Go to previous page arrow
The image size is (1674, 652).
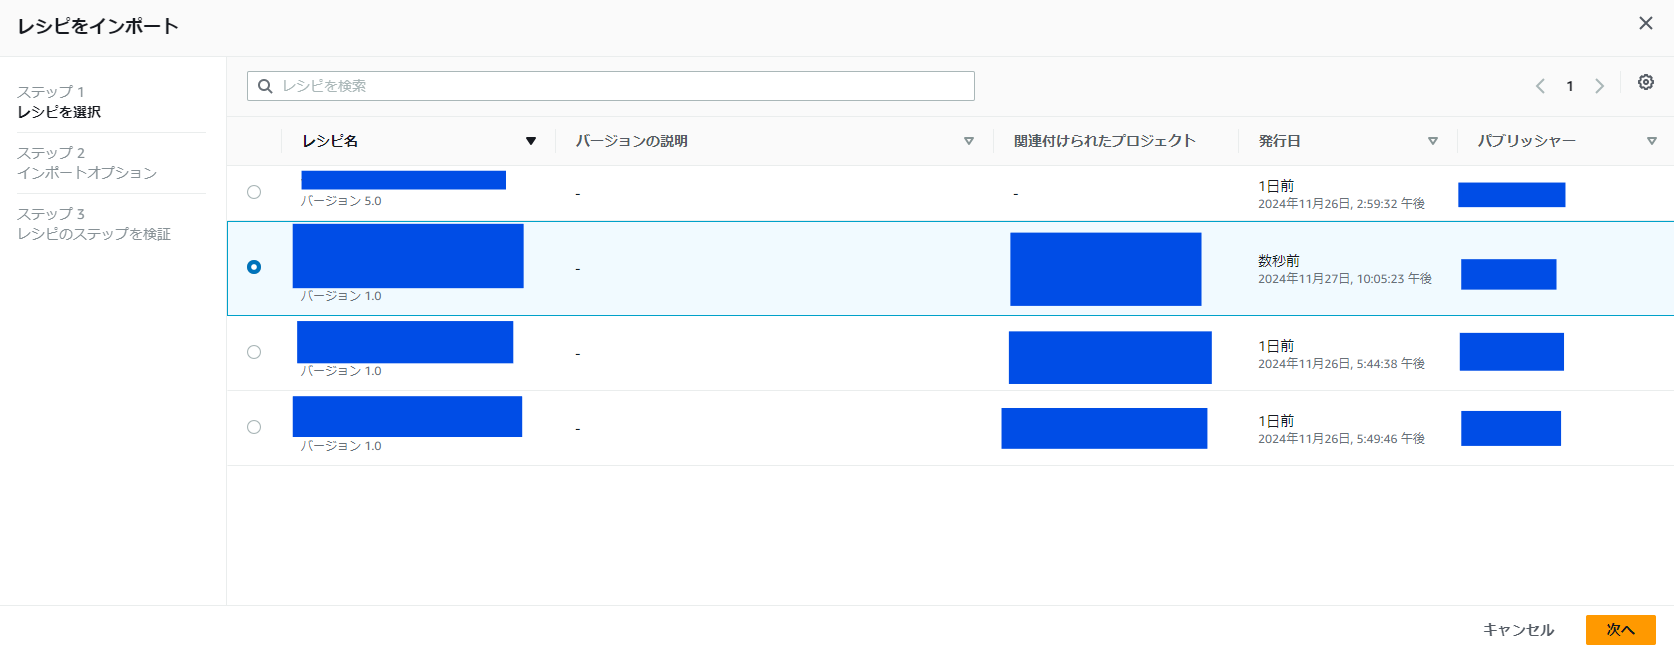(x=1540, y=86)
